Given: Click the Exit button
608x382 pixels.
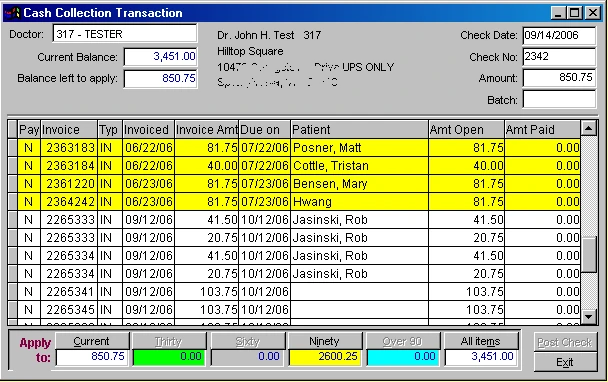Looking at the screenshot, I should tap(565, 362).
